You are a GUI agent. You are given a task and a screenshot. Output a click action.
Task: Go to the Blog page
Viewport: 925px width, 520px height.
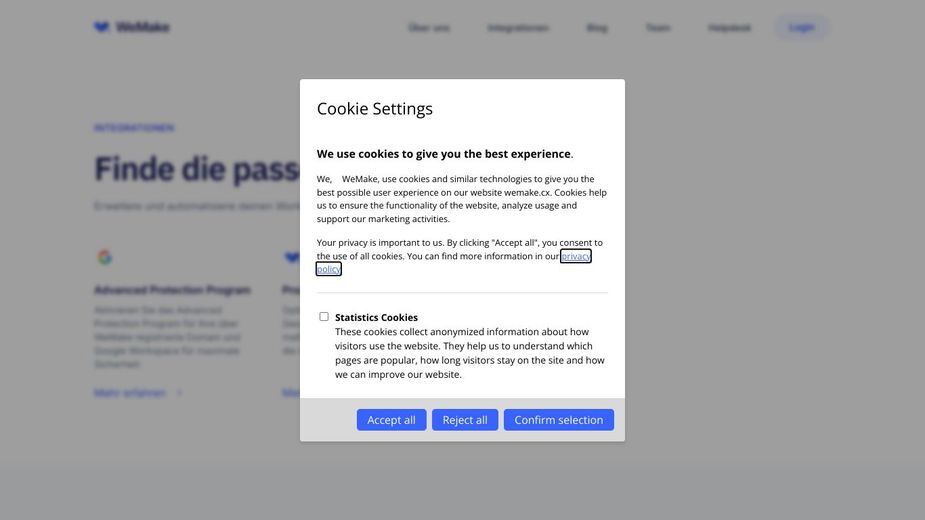tap(597, 28)
